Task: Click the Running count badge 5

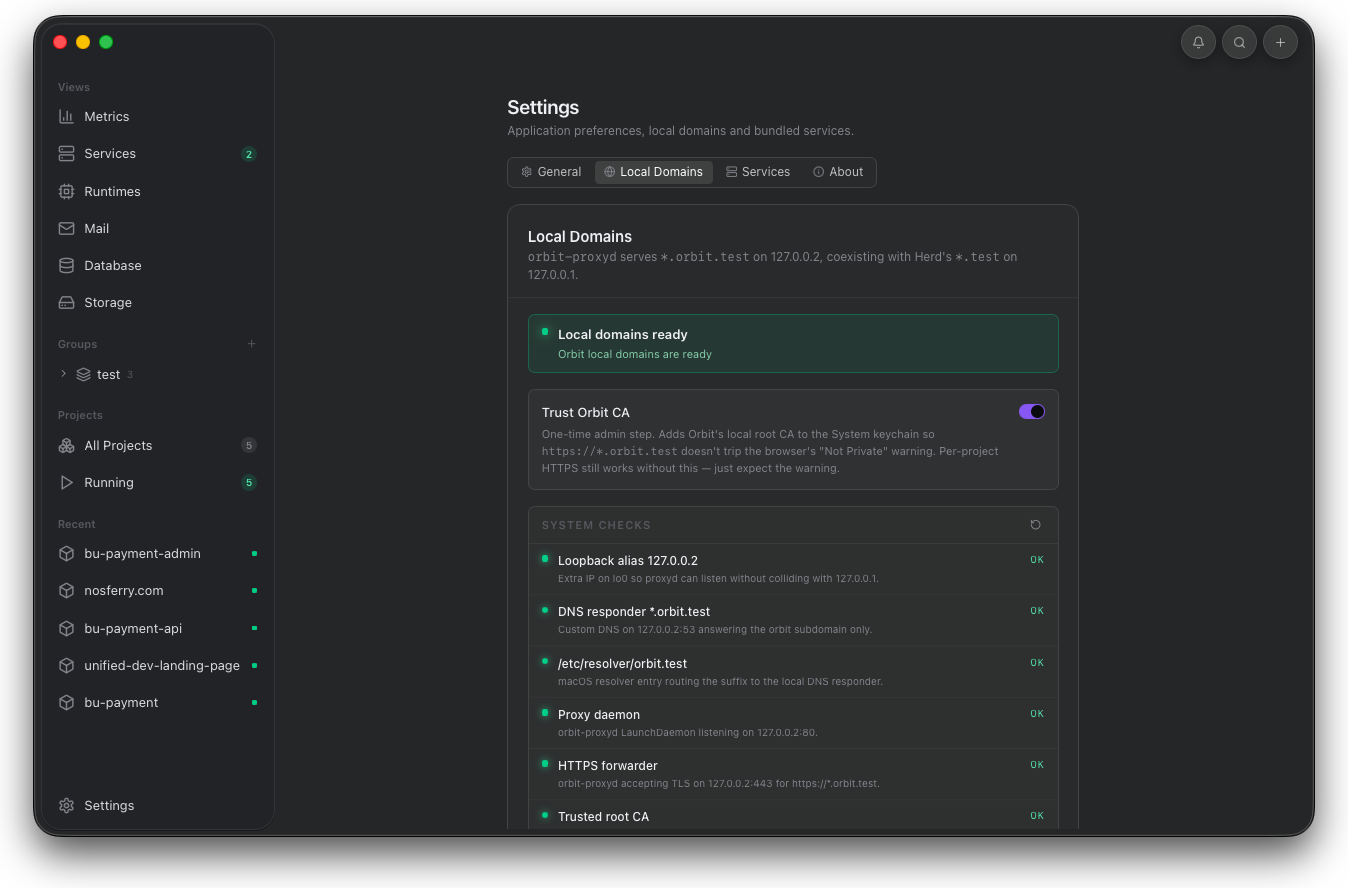Action: [x=249, y=482]
